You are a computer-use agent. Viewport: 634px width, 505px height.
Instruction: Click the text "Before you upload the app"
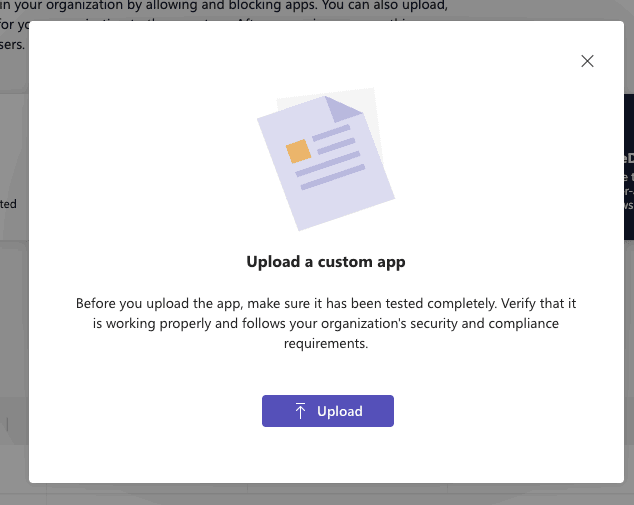[x=159, y=303]
